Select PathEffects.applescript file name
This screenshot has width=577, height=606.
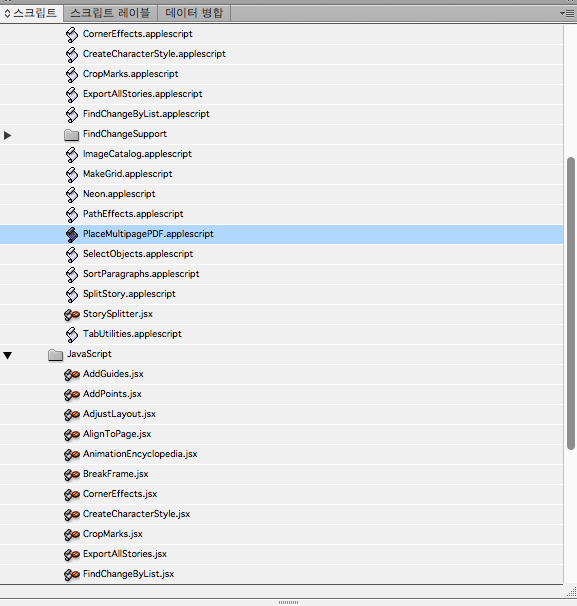pyautogui.click(x=133, y=214)
